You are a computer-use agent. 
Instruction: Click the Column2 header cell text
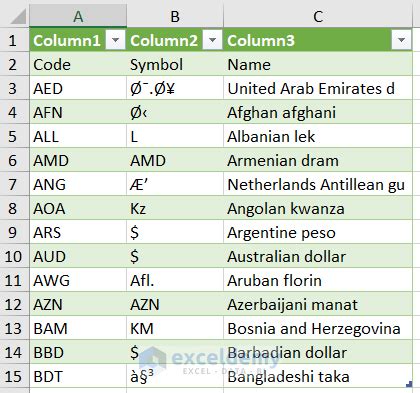[164, 40]
